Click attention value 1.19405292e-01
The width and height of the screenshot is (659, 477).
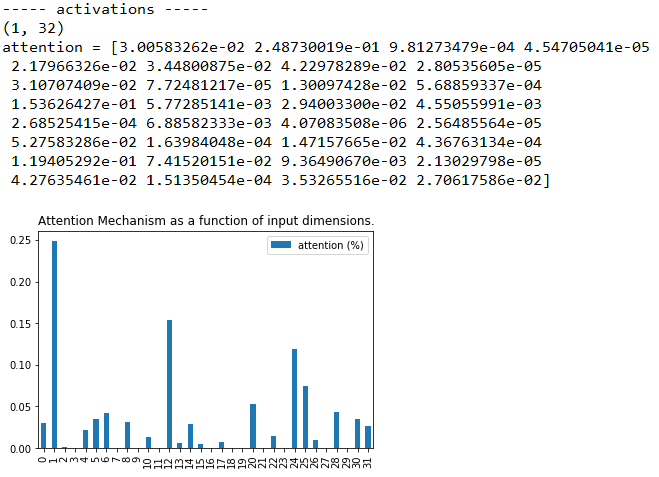74,161
